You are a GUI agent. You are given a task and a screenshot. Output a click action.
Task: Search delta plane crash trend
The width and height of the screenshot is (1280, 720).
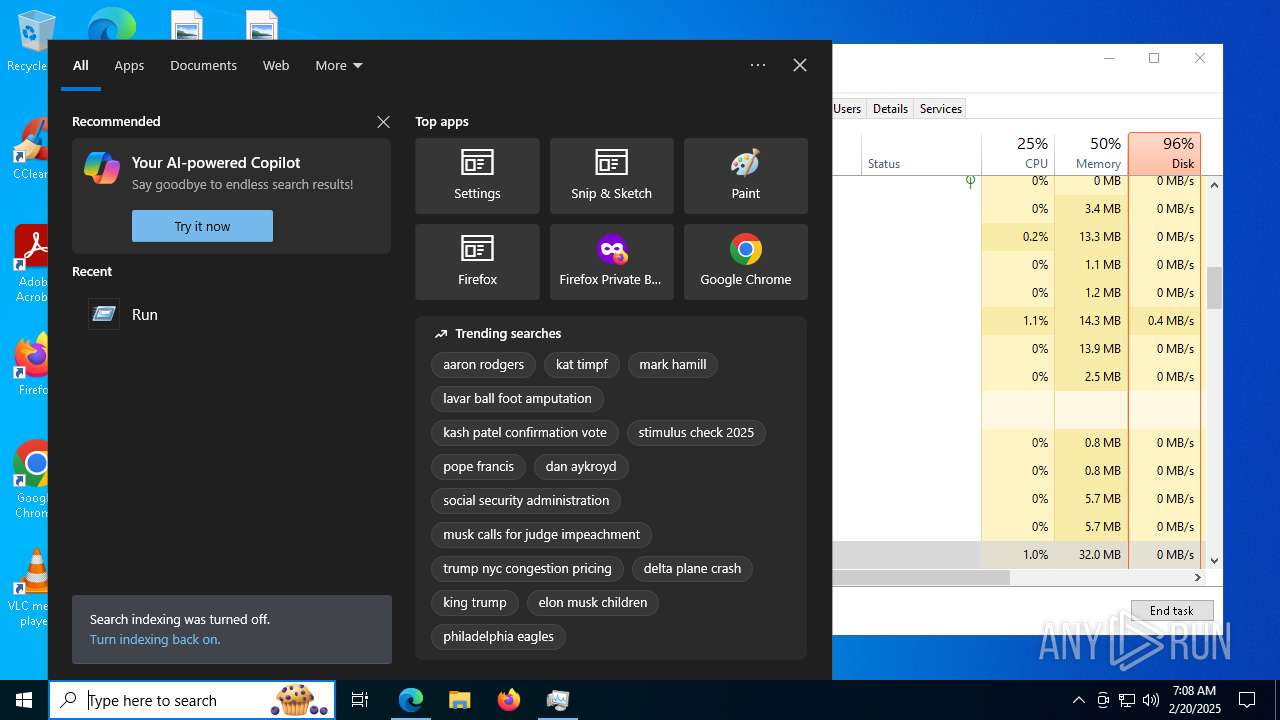pos(692,569)
